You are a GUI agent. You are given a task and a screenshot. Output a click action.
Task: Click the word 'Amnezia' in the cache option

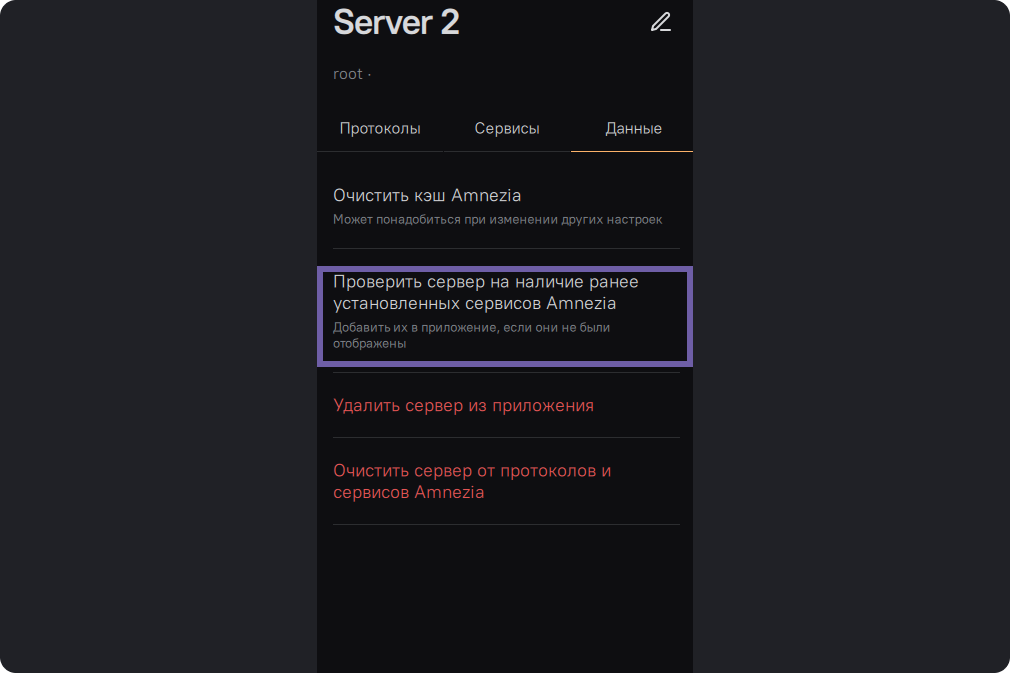point(486,195)
